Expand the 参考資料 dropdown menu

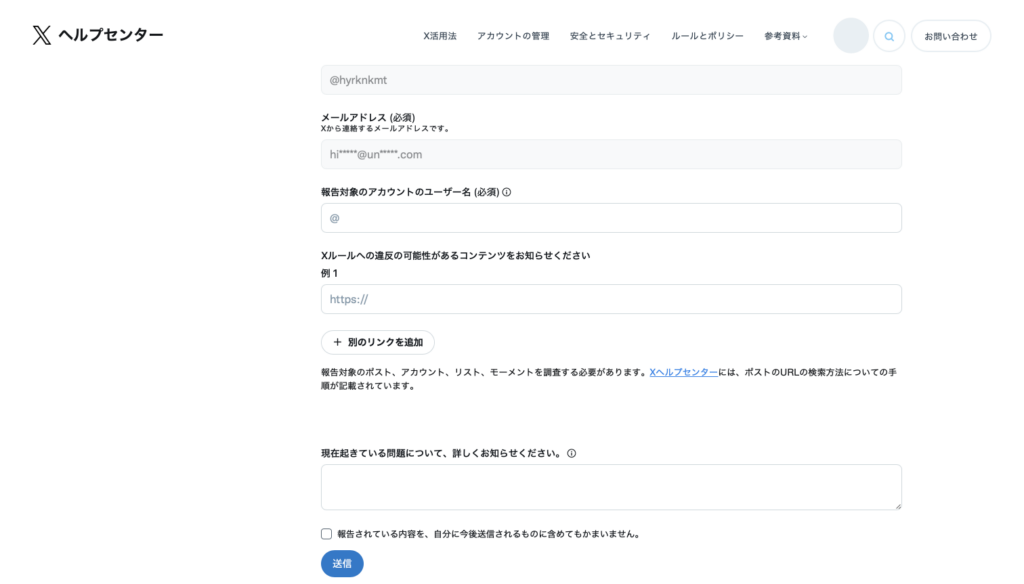785,36
